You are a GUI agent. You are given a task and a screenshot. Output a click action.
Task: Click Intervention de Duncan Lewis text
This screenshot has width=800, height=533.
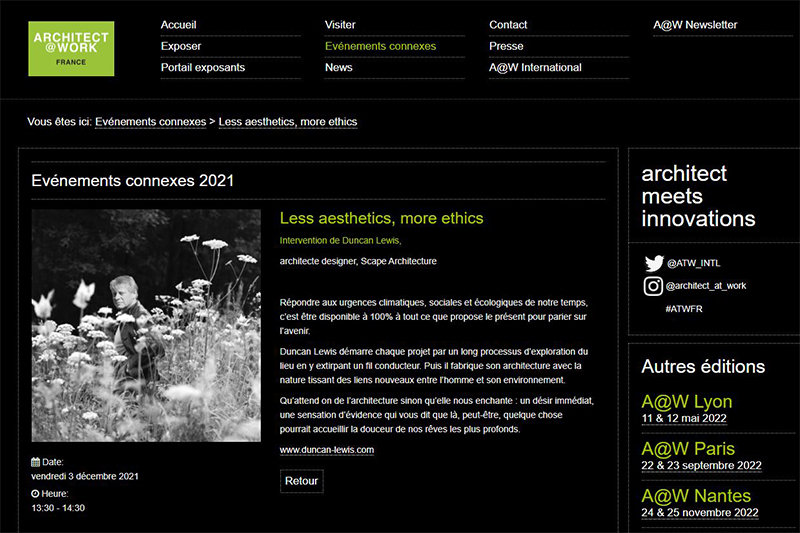(340, 241)
